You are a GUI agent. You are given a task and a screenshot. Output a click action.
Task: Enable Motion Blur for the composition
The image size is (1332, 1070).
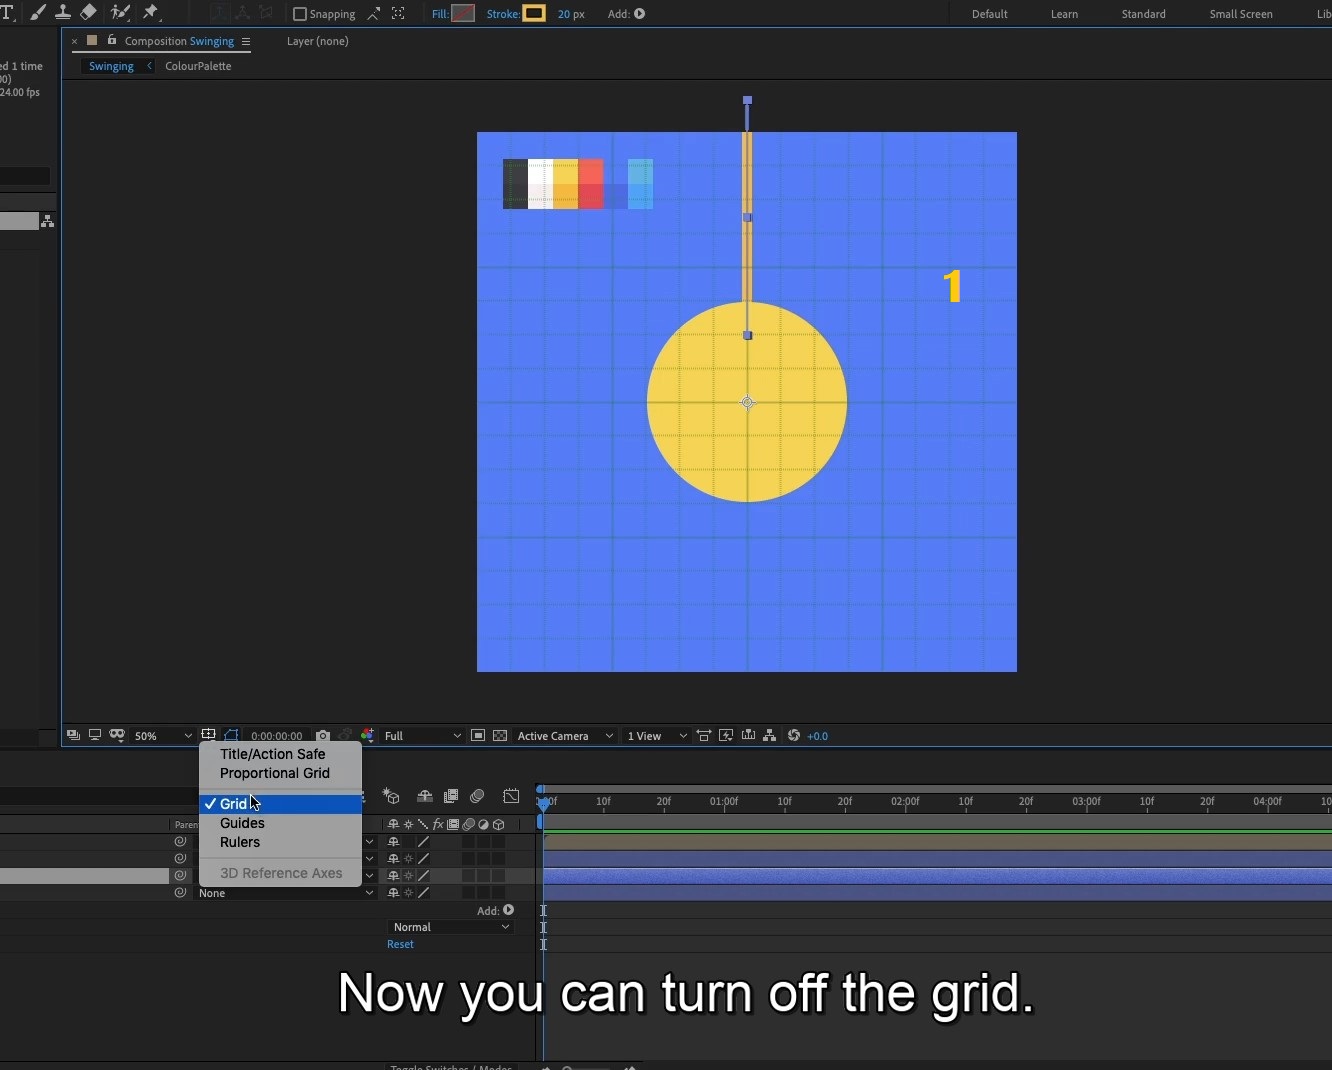(477, 796)
